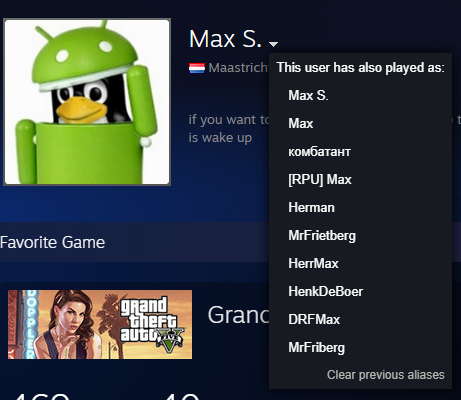Select the Max alias entry
Image resolution: width=461 pixels, height=400 pixels.
click(x=301, y=124)
